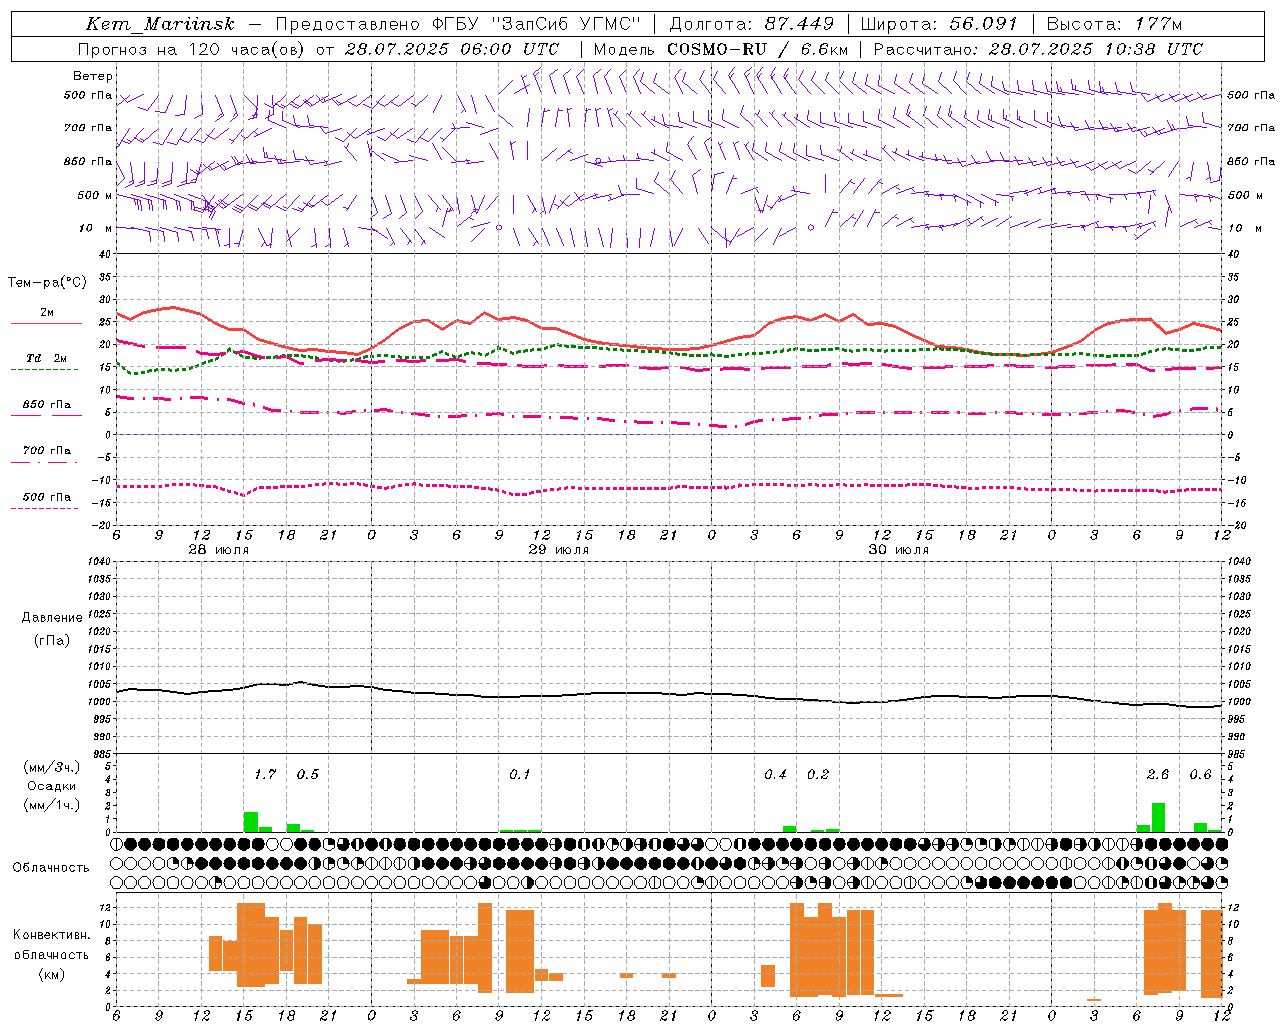The width and height of the screenshot is (1280, 1024).
Task: Click the '(мм/1ч.)' precipitation unit label
Action: click(52, 805)
